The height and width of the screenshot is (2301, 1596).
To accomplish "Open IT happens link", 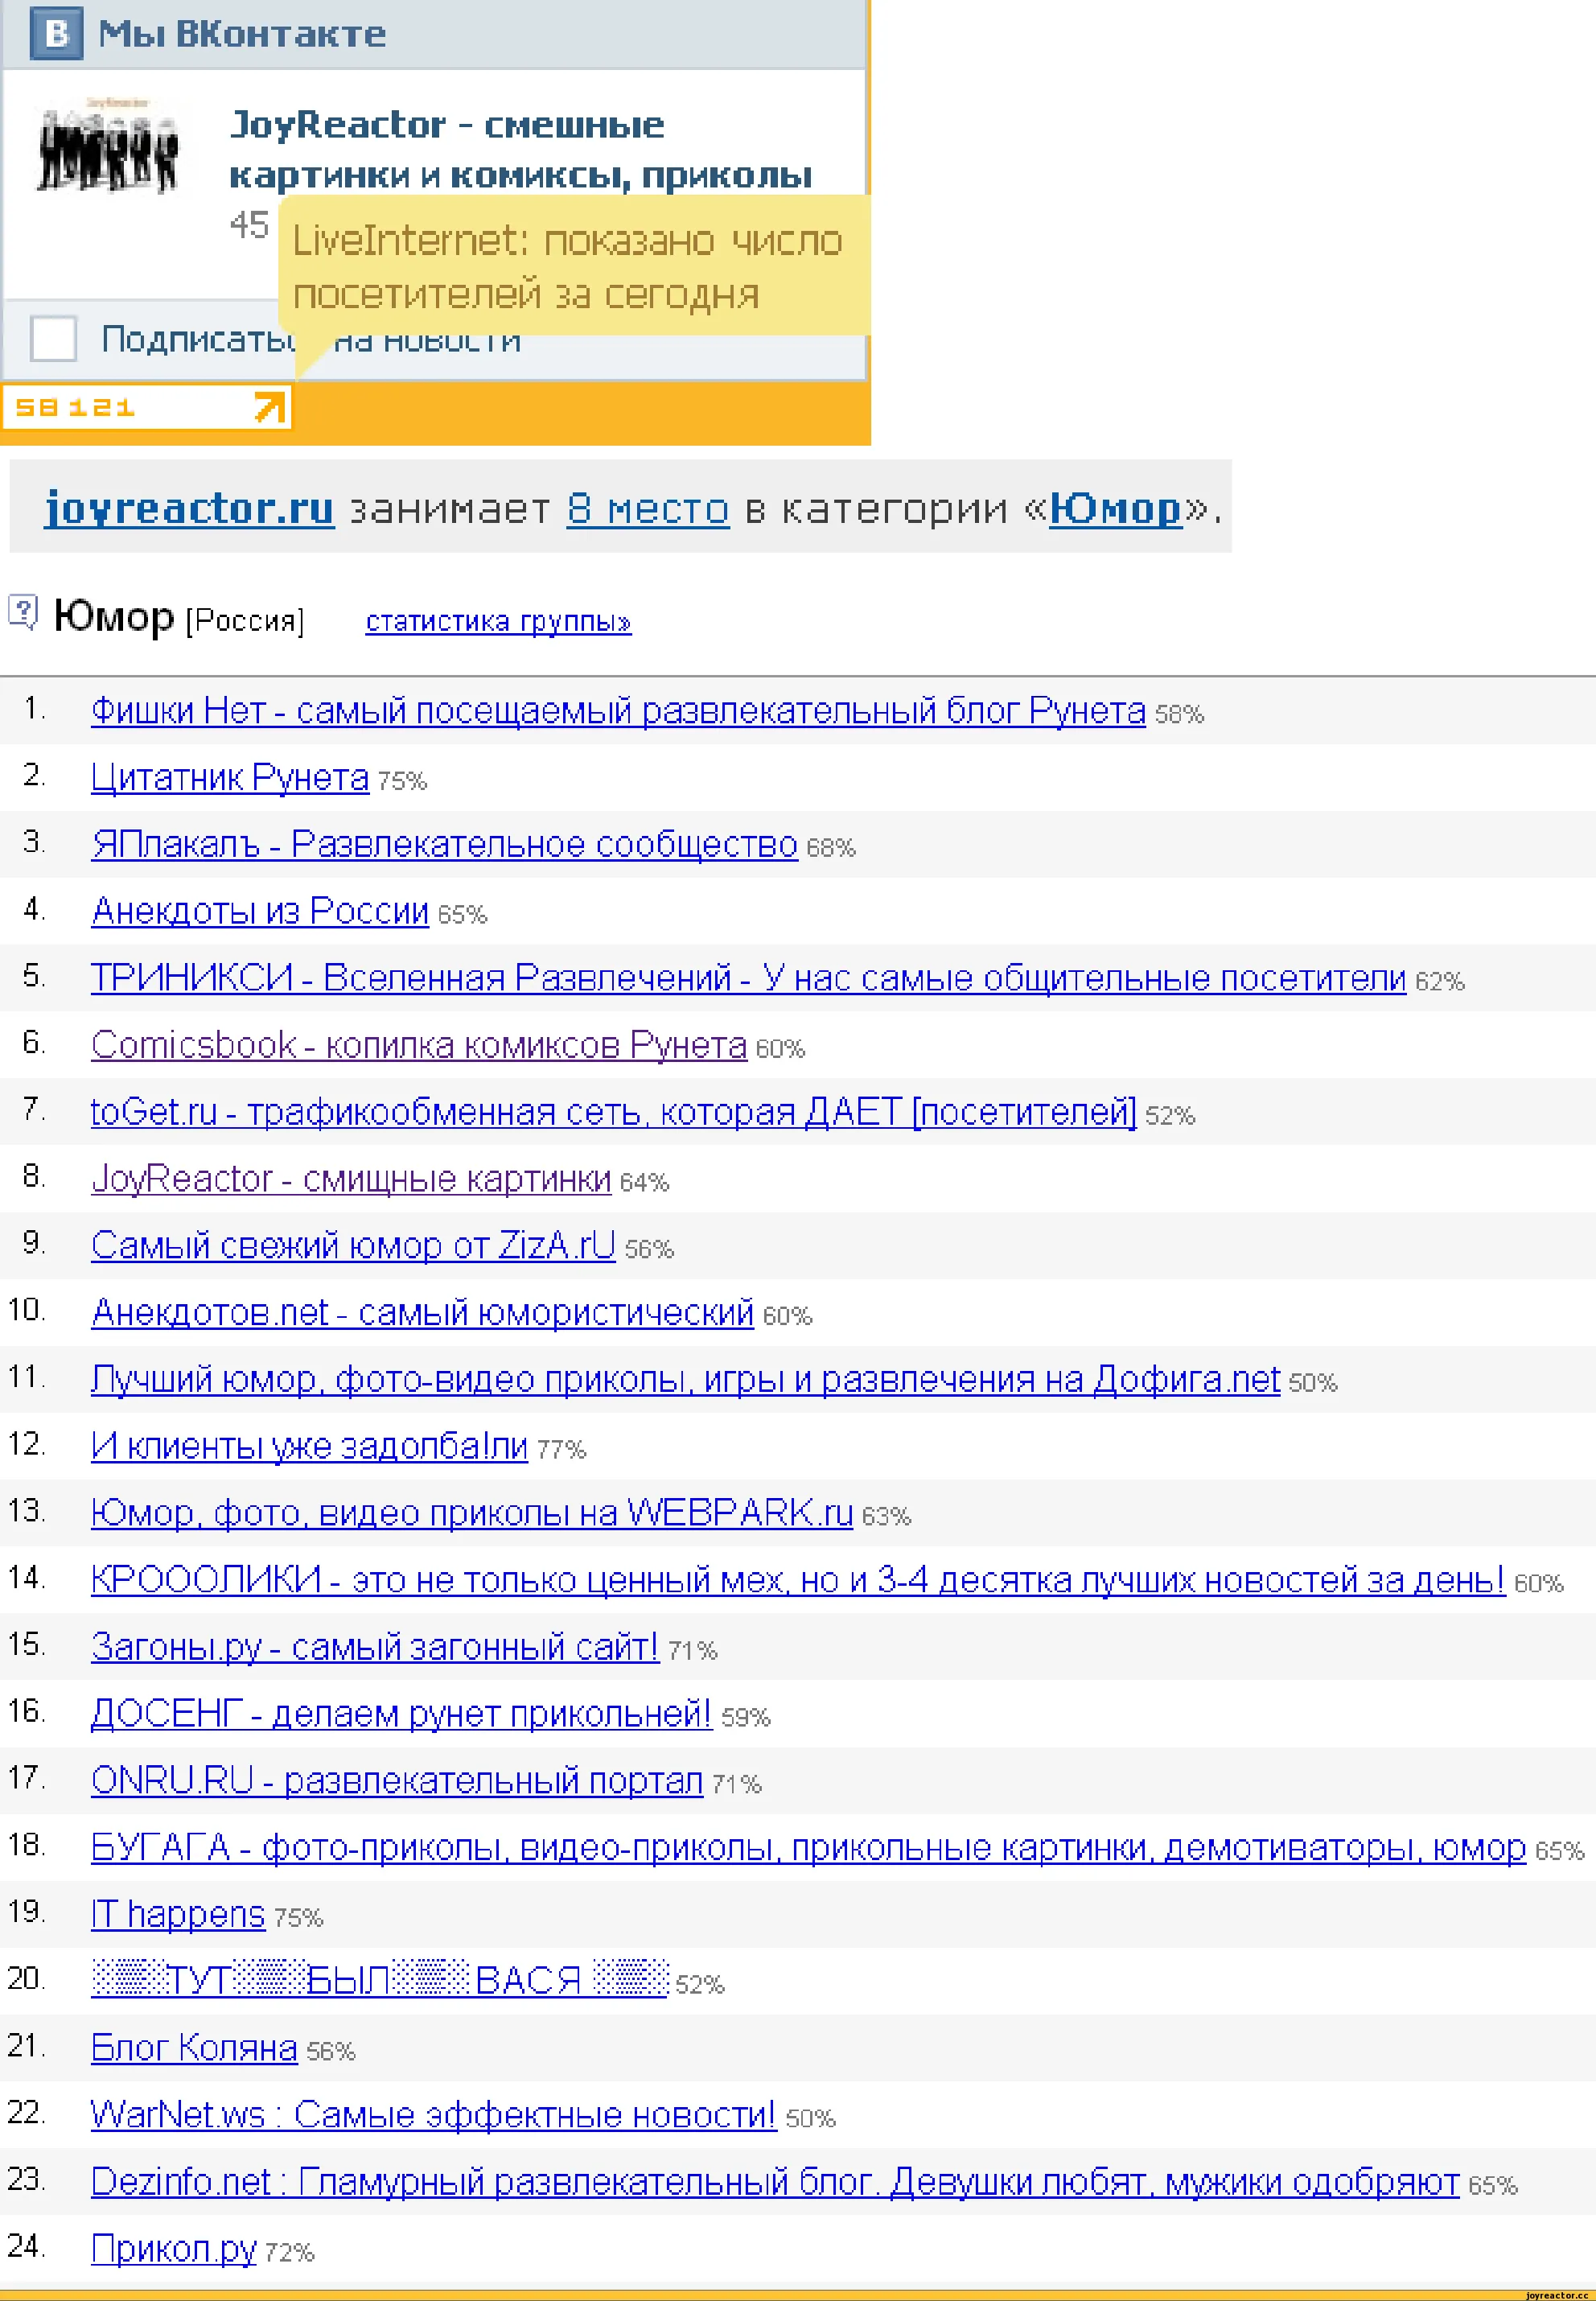I will pos(178,1914).
